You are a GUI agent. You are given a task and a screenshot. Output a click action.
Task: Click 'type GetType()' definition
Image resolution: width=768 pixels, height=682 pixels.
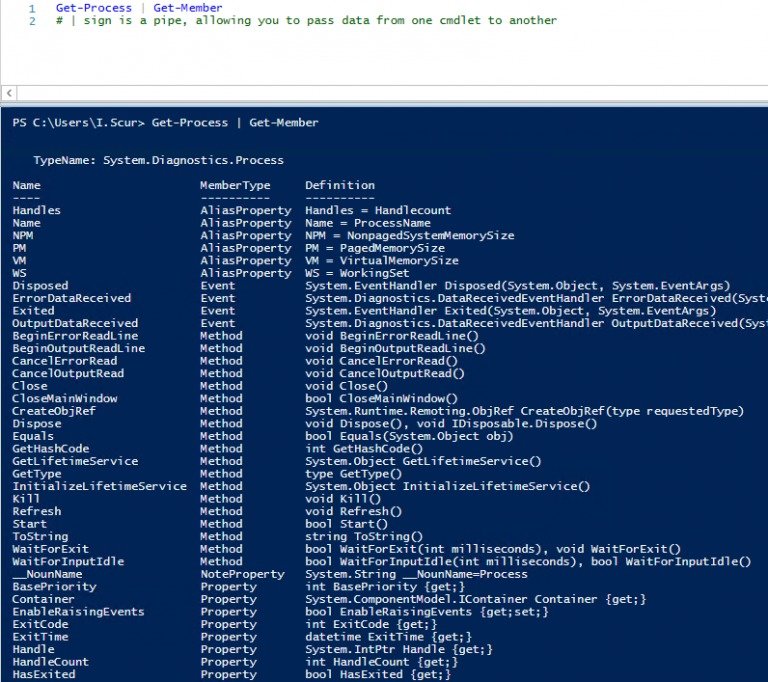[354, 474]
